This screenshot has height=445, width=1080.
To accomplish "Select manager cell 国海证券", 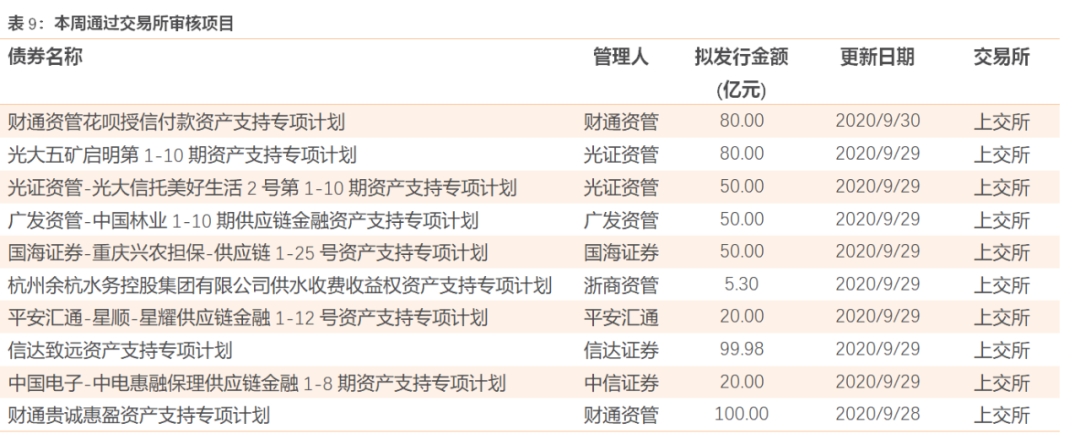I will (x=621, y=252).
